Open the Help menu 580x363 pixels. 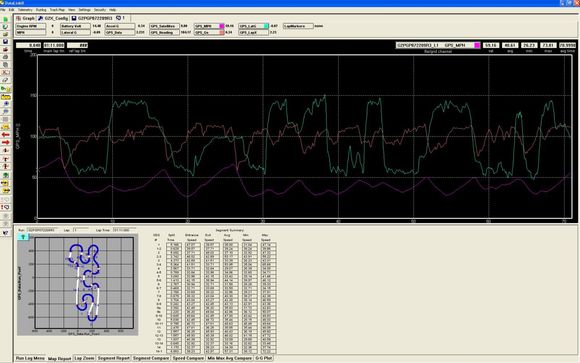point(112,10)
